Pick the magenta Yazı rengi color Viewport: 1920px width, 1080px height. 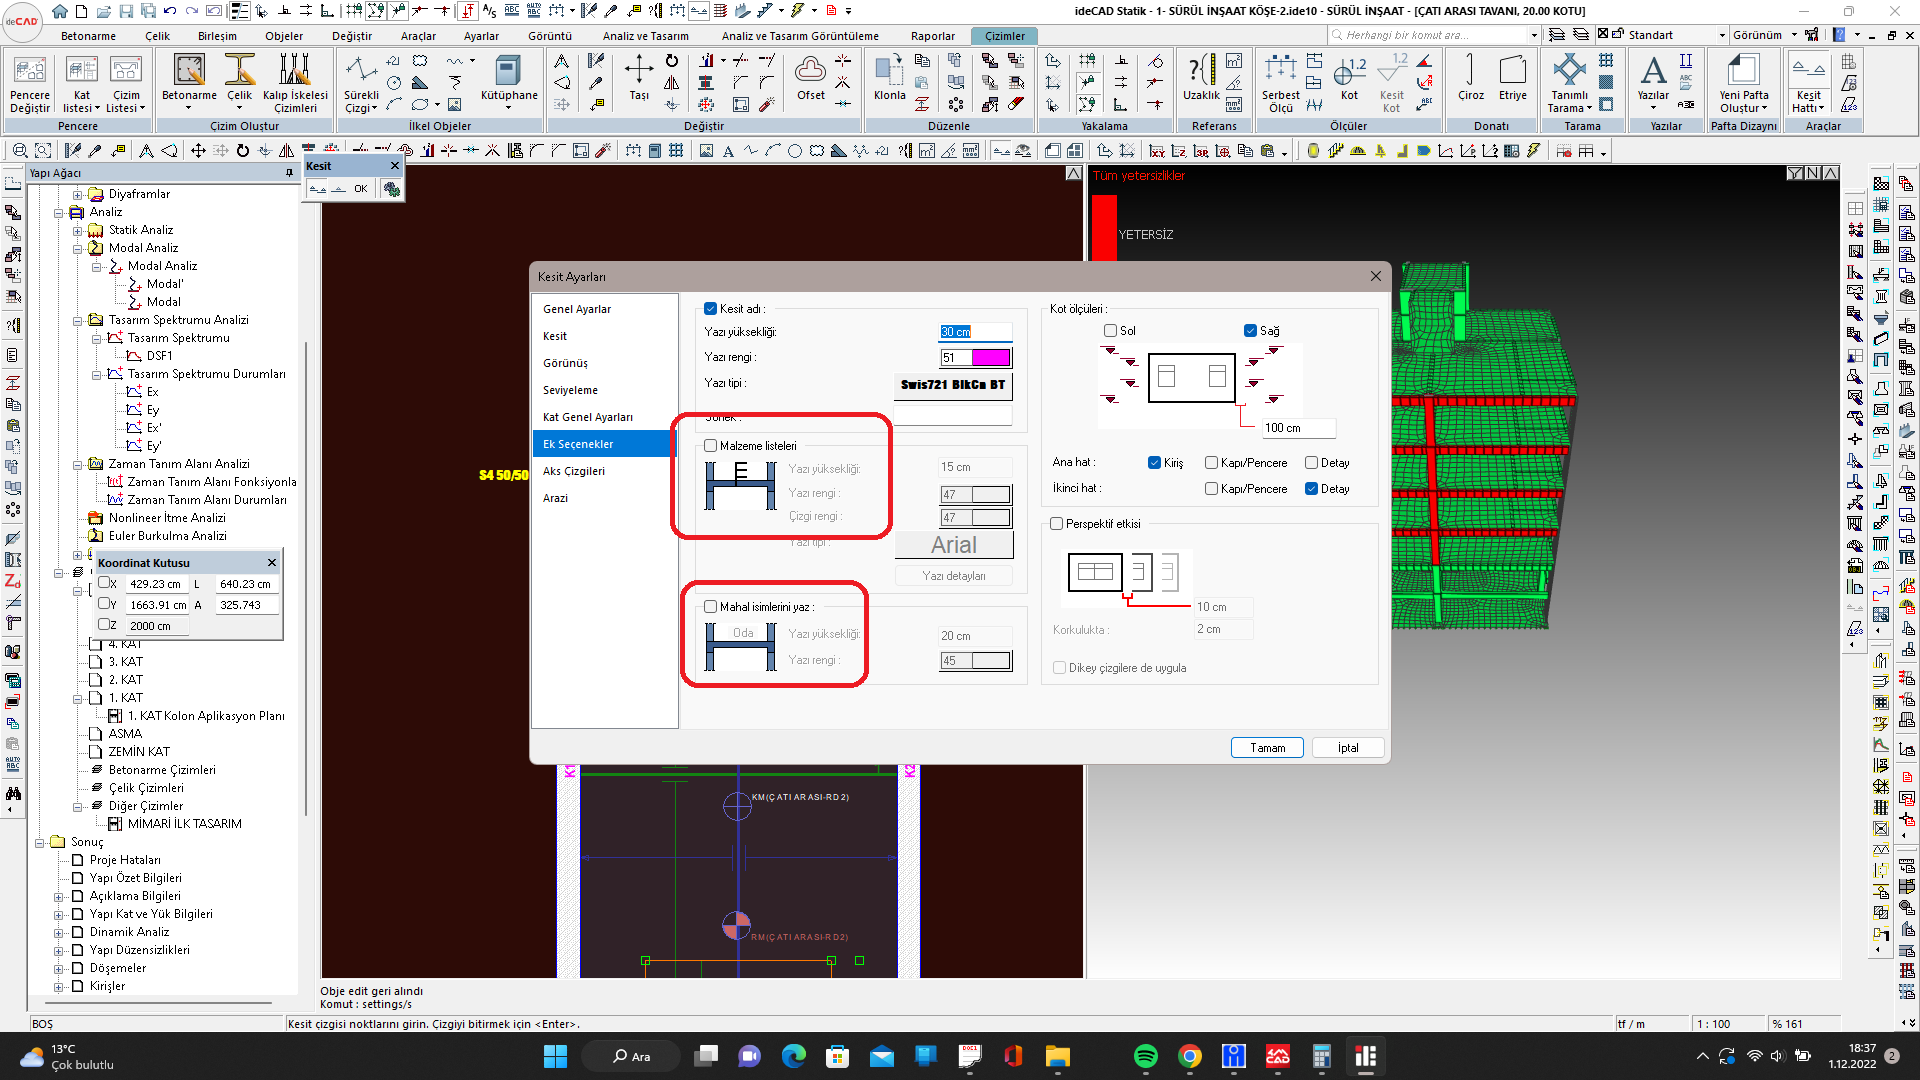click(991, 358)
